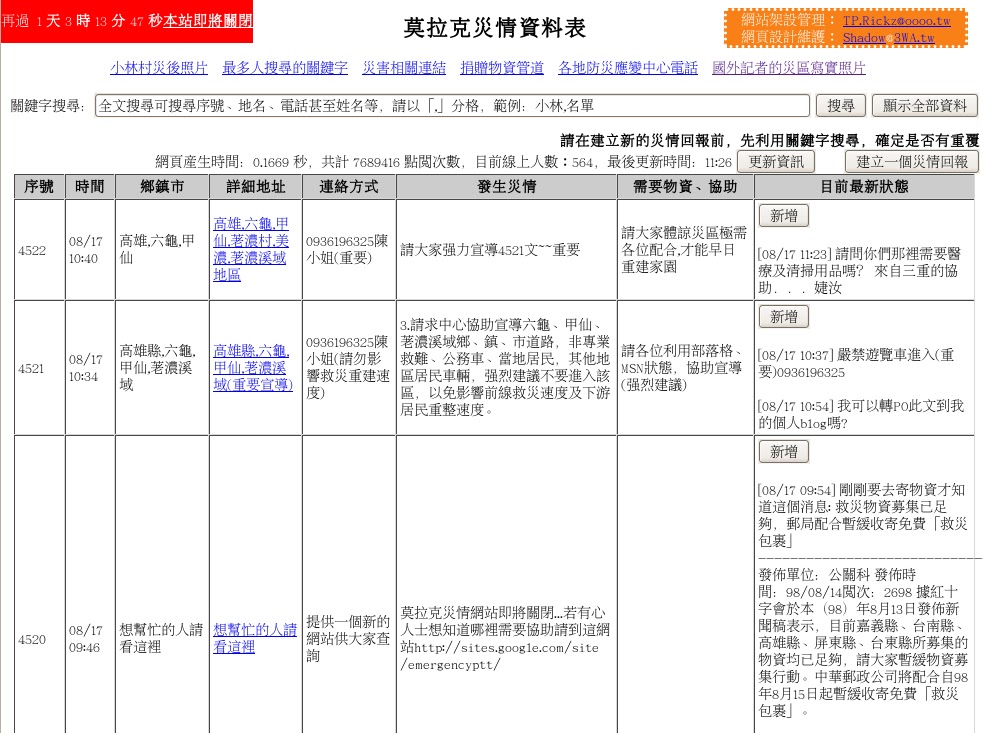The width and height of the screenshot is (983, 733).
Task: Click the 本站即將關閉 link in the red banner
Action: pos(208,21)
